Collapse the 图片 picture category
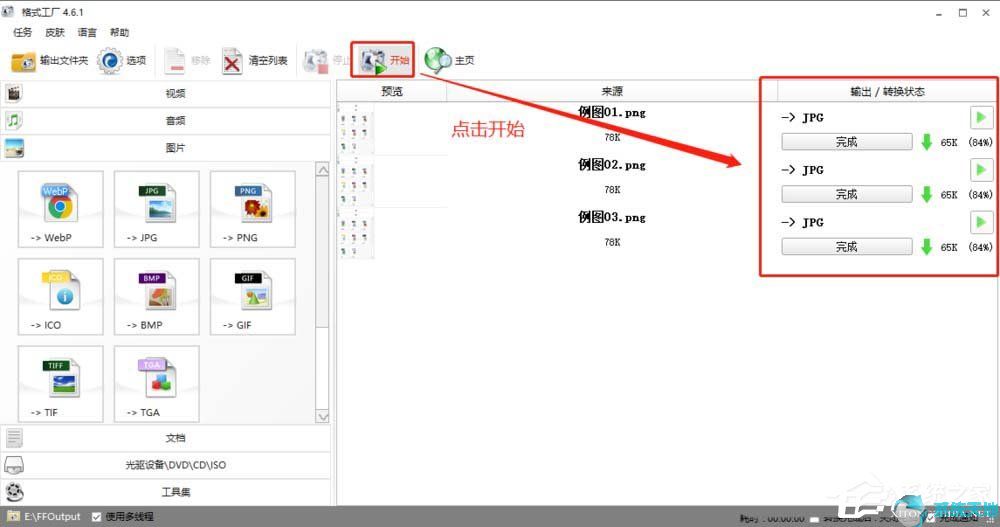 point(166,148)
